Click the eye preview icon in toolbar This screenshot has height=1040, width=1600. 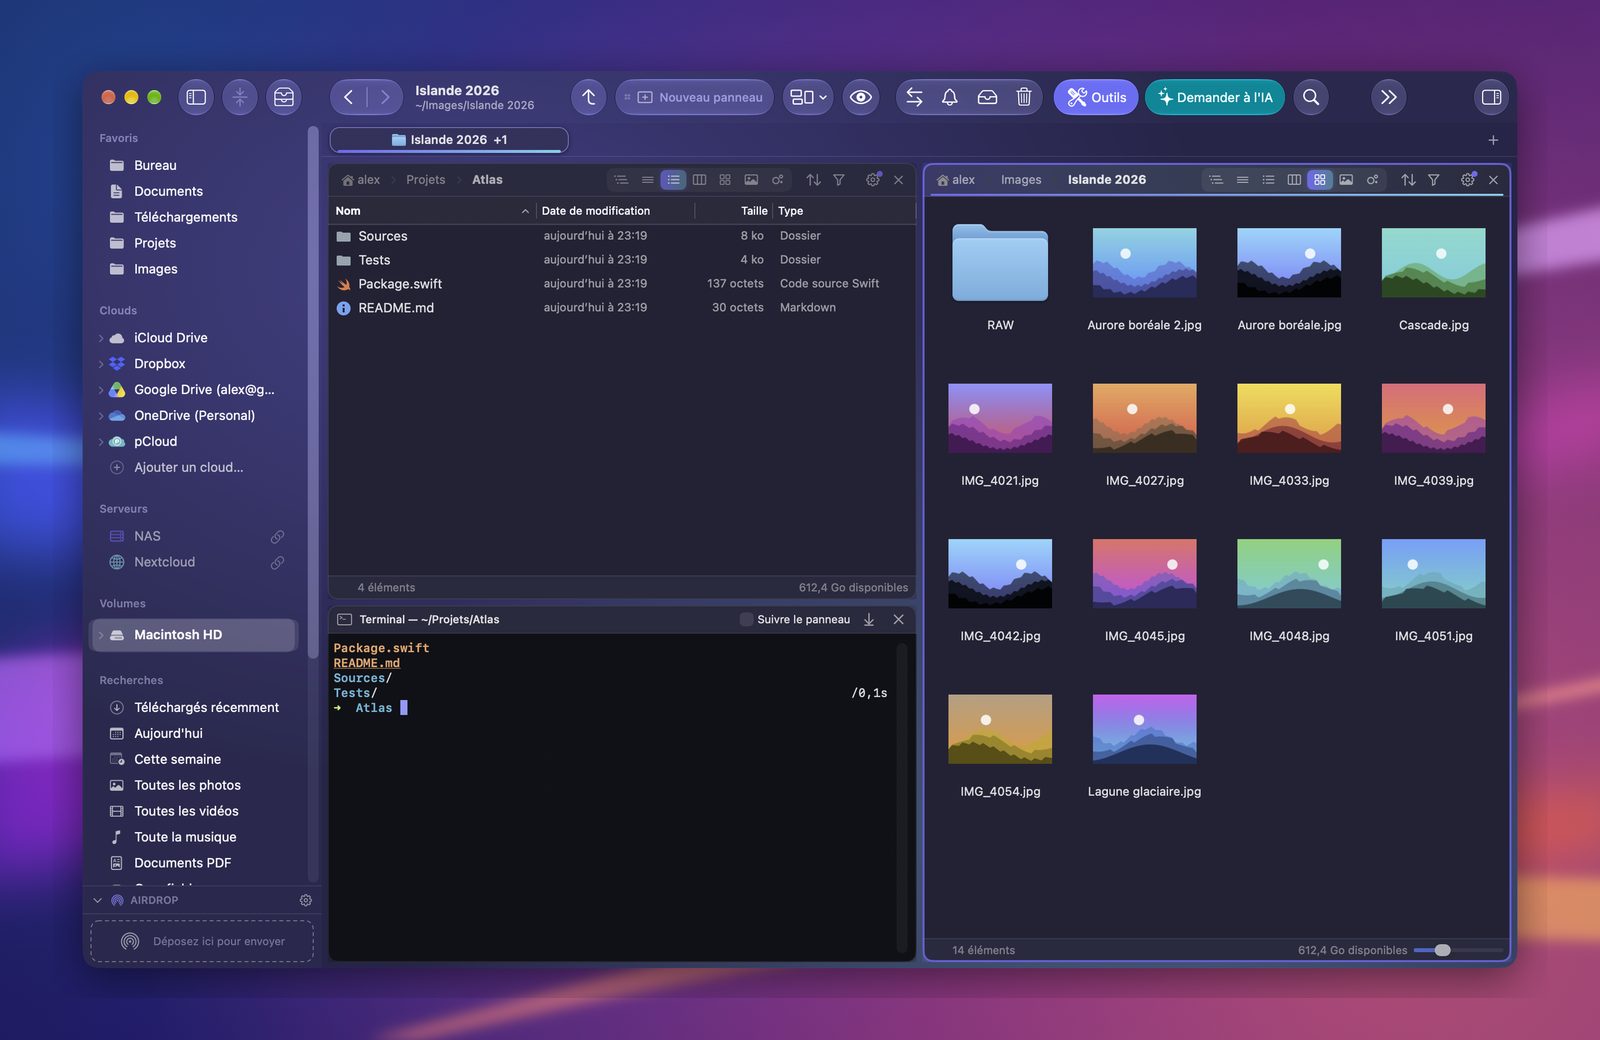pos(861,97)
